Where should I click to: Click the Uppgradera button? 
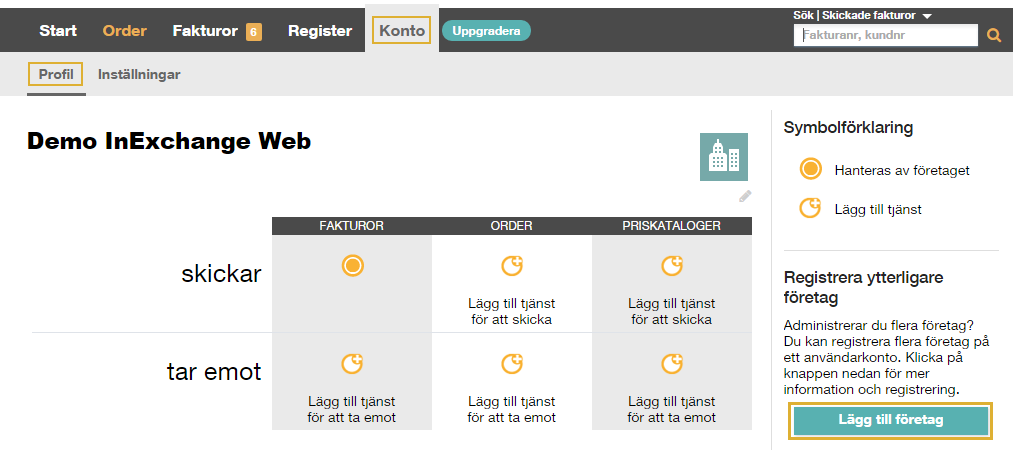[486, 30]
